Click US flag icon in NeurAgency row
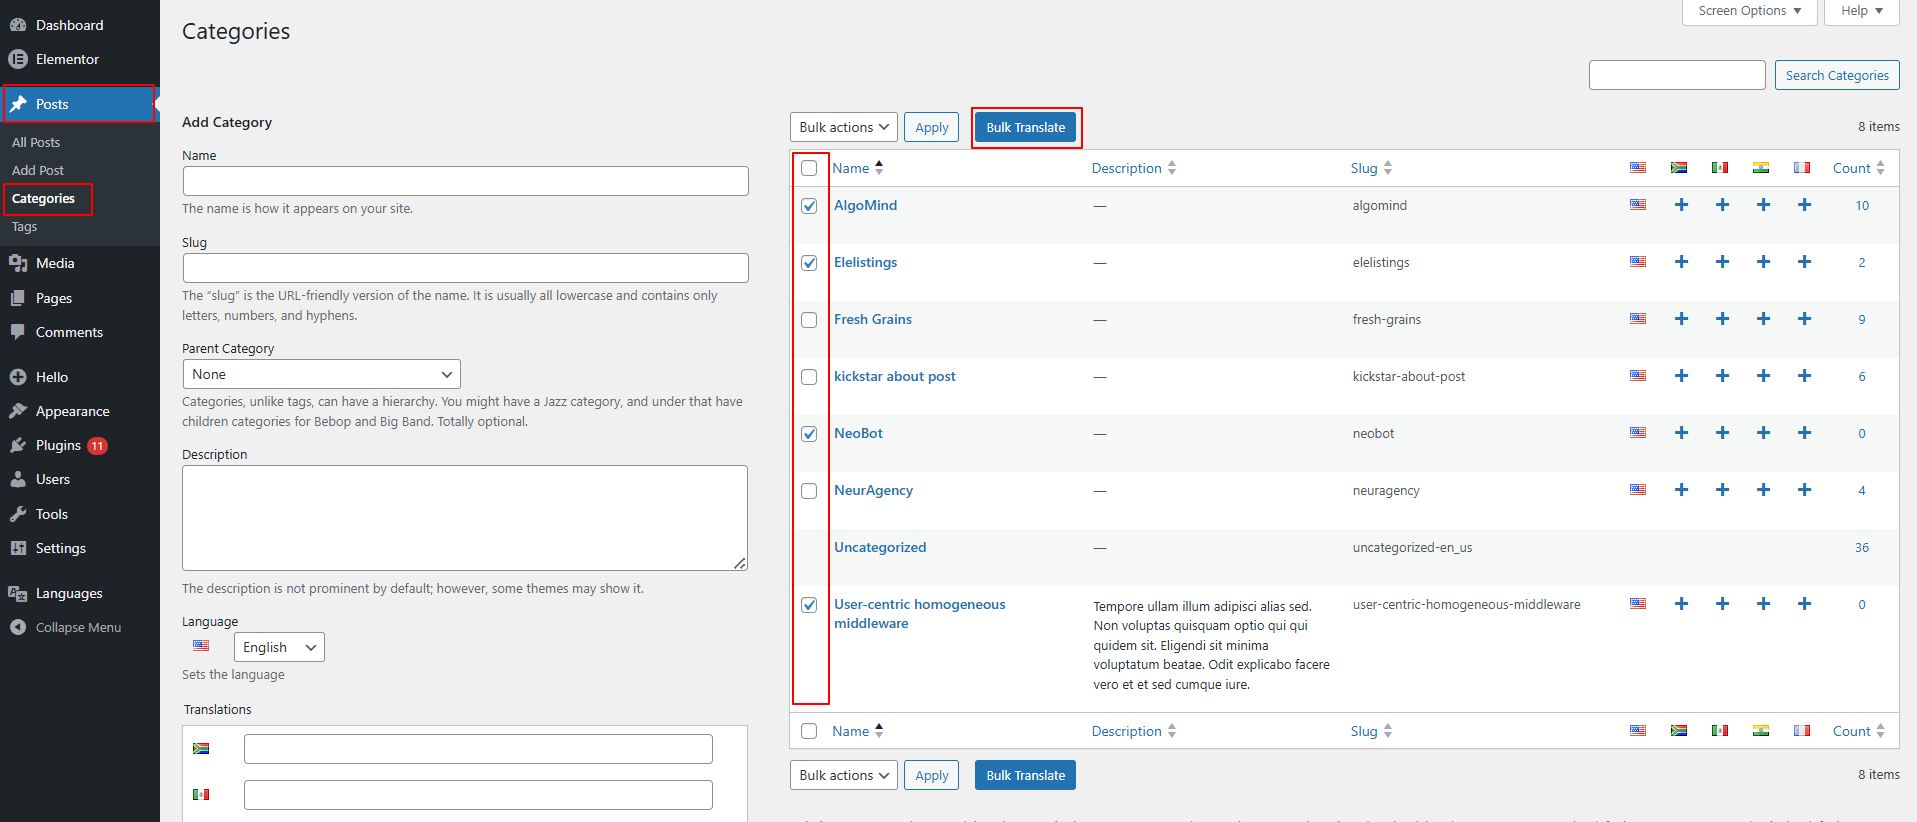This screenshot has width=1917, height=822. coord(1638,490)
